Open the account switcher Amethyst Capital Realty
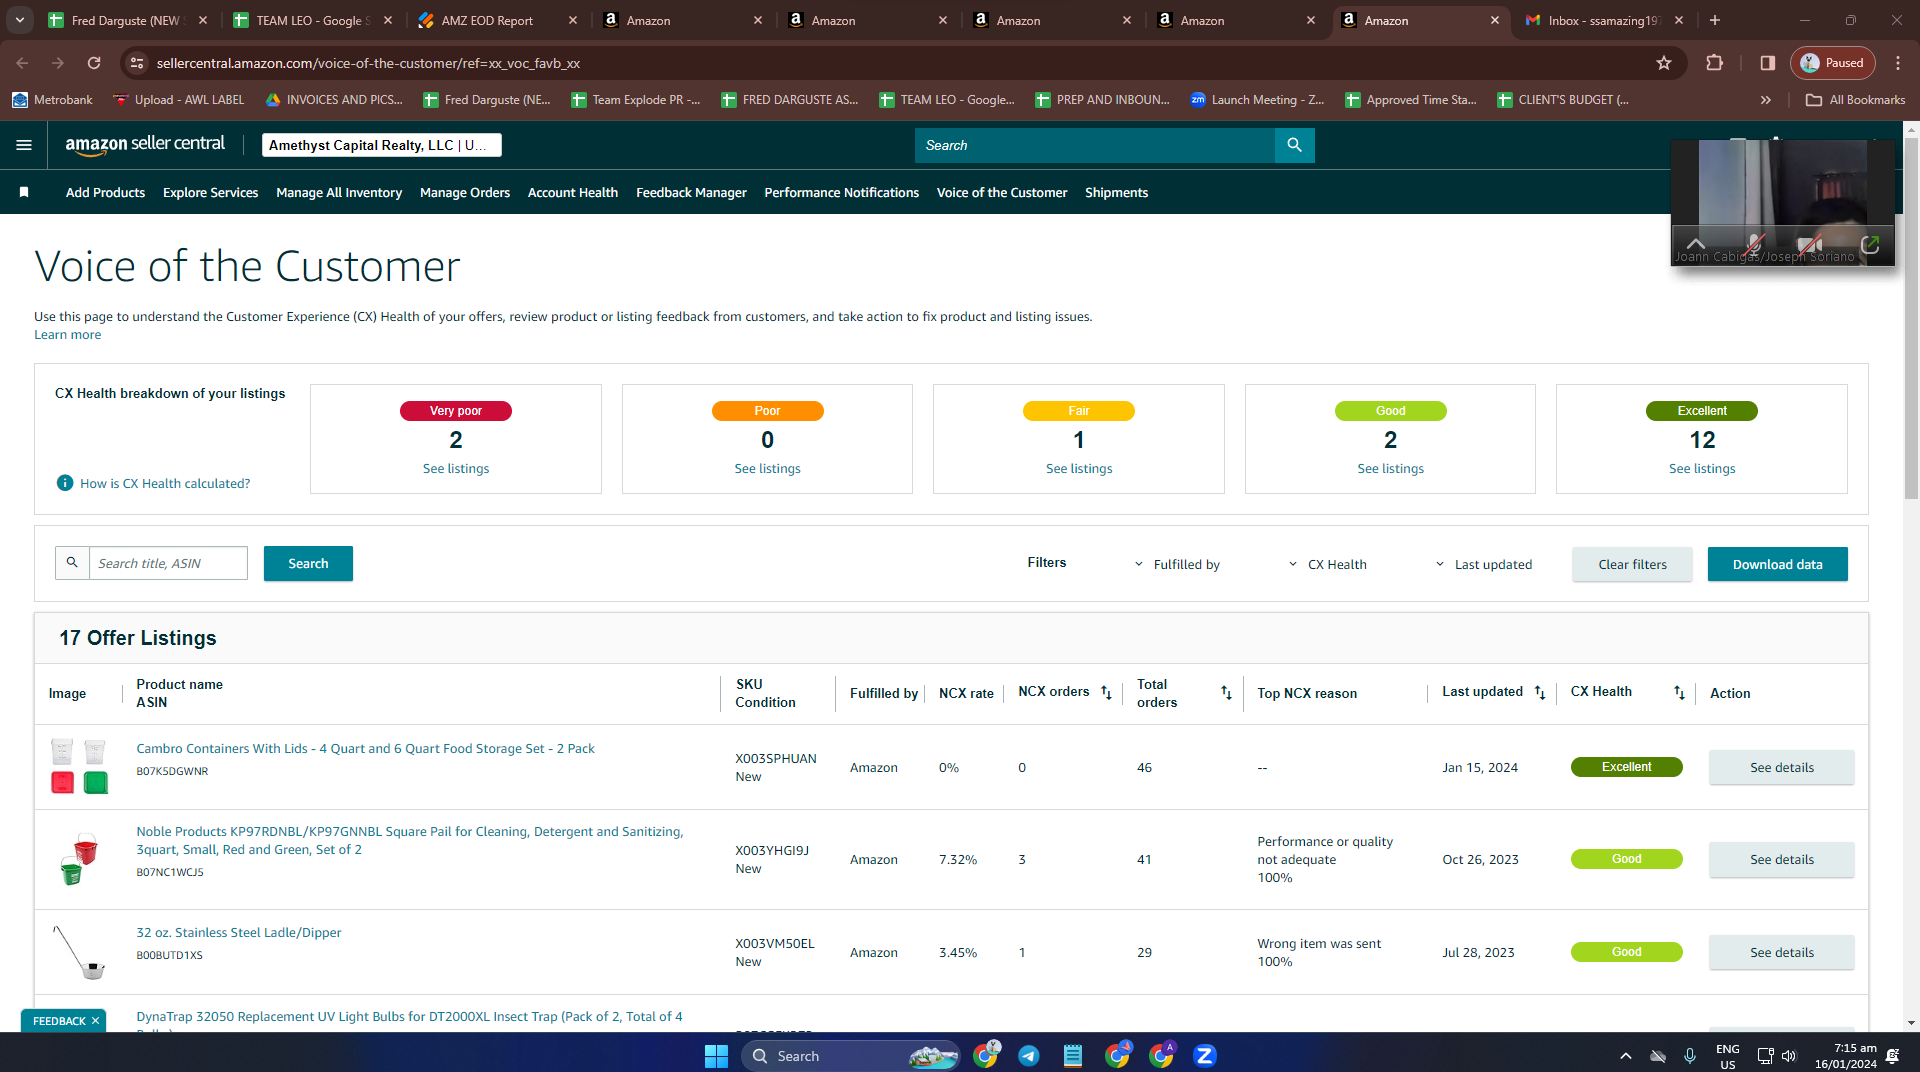1920x1072 pixels. pos(381,145)
